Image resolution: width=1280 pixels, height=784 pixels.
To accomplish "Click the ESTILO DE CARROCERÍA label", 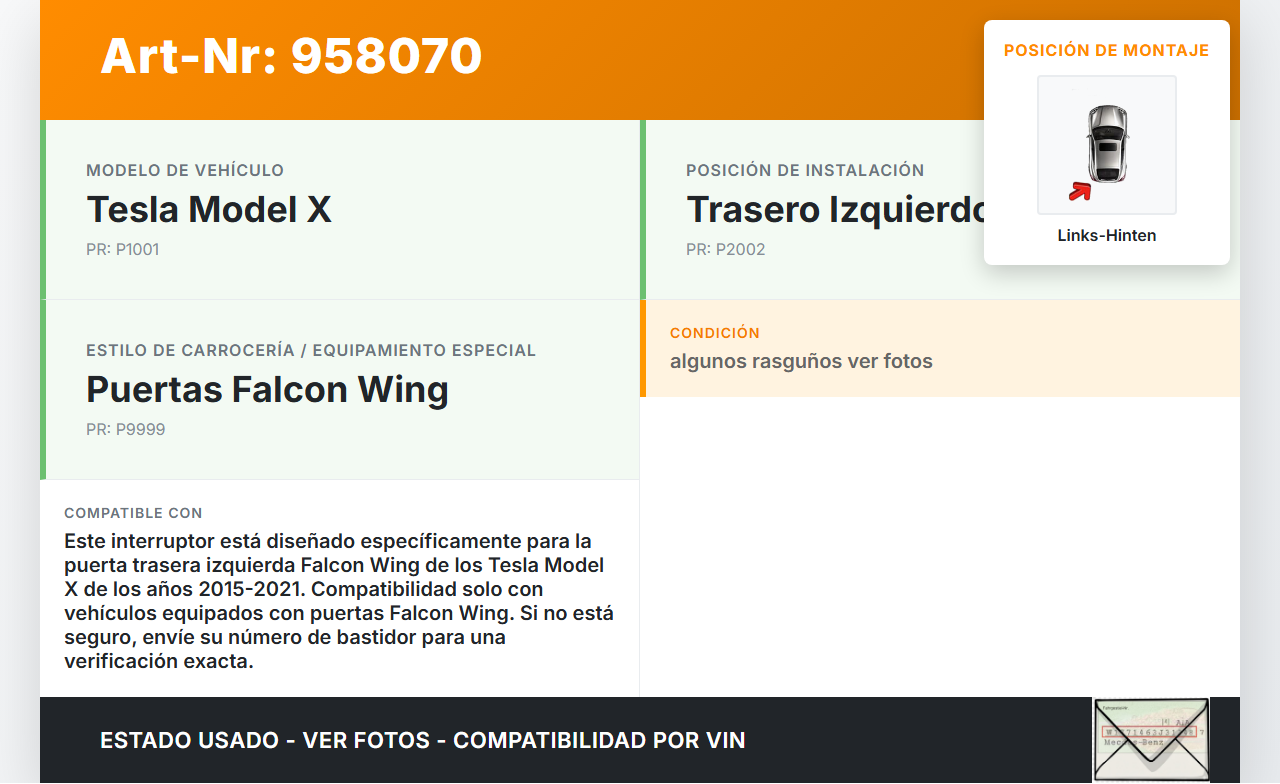I will pos(311,351).
